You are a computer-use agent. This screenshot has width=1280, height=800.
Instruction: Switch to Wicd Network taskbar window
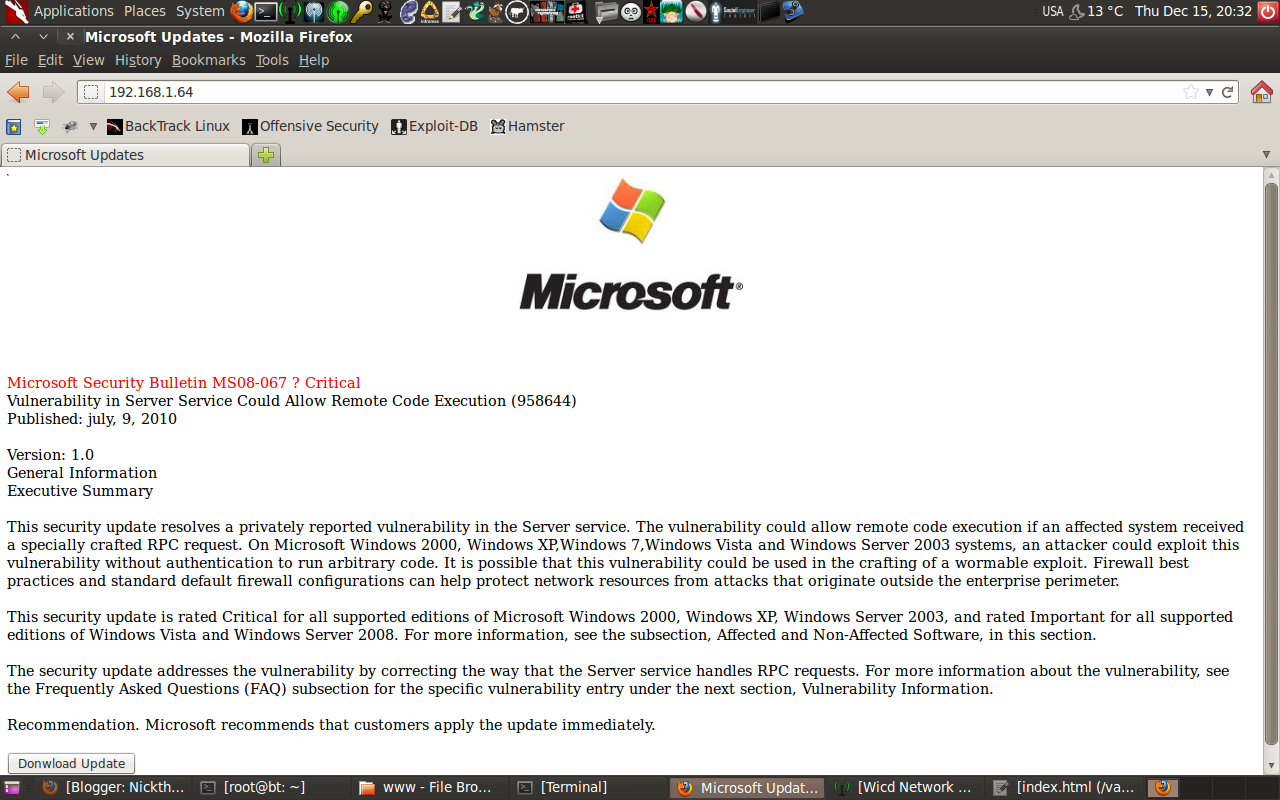[x=905, y=788]
